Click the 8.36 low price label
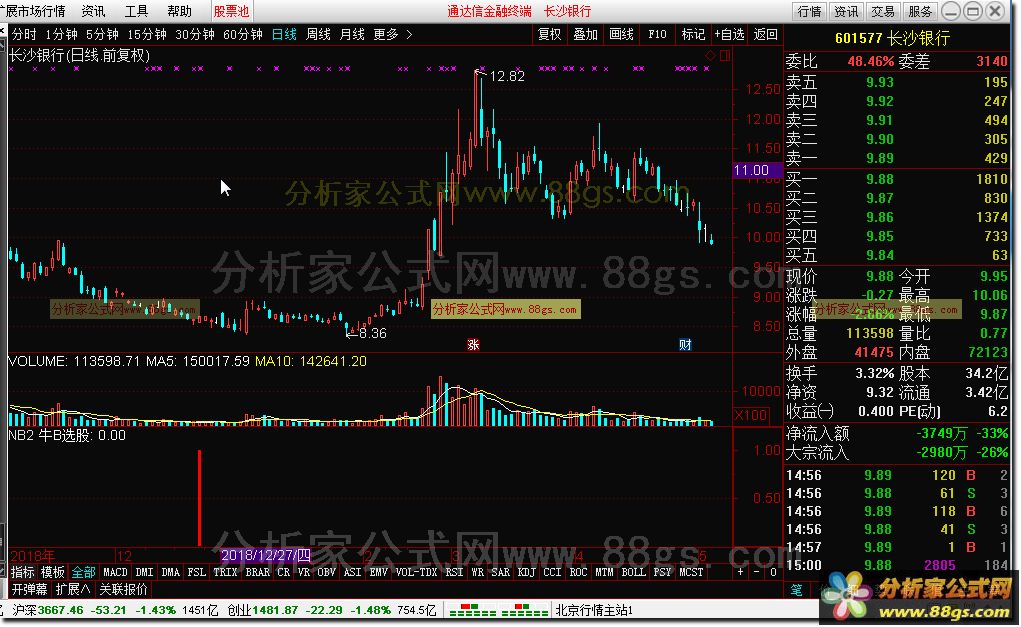 (372, 333)
